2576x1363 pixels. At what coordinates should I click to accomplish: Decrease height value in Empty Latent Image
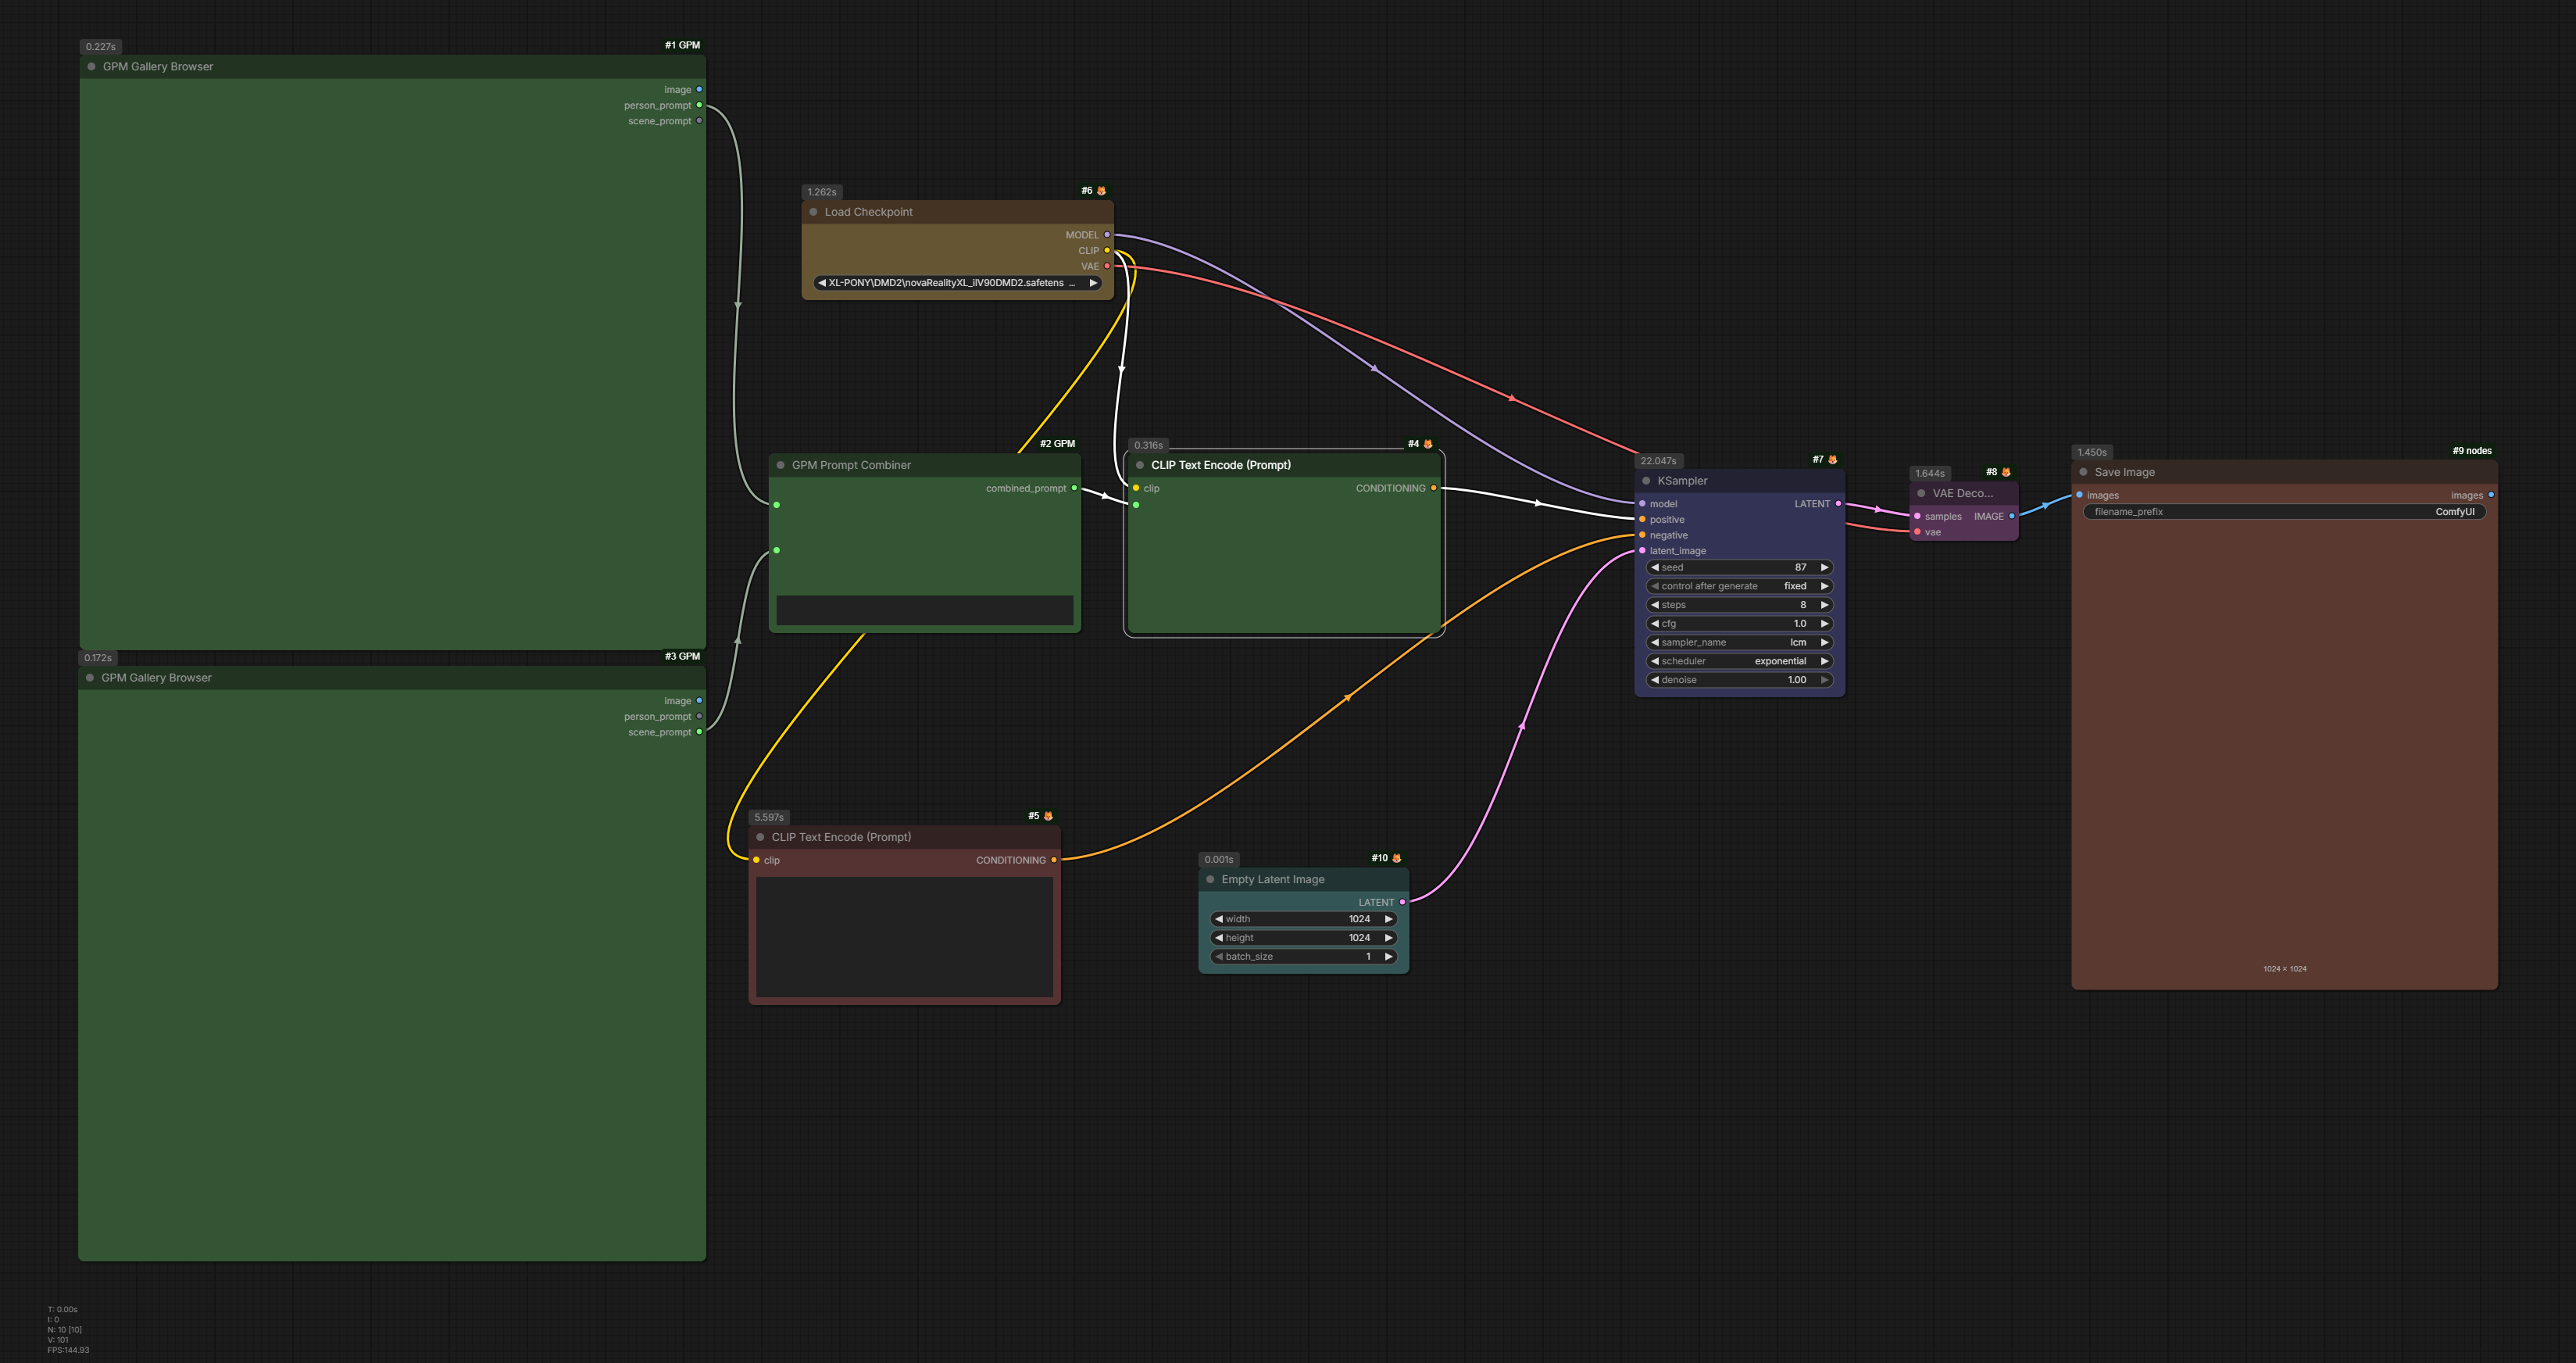1219,938
